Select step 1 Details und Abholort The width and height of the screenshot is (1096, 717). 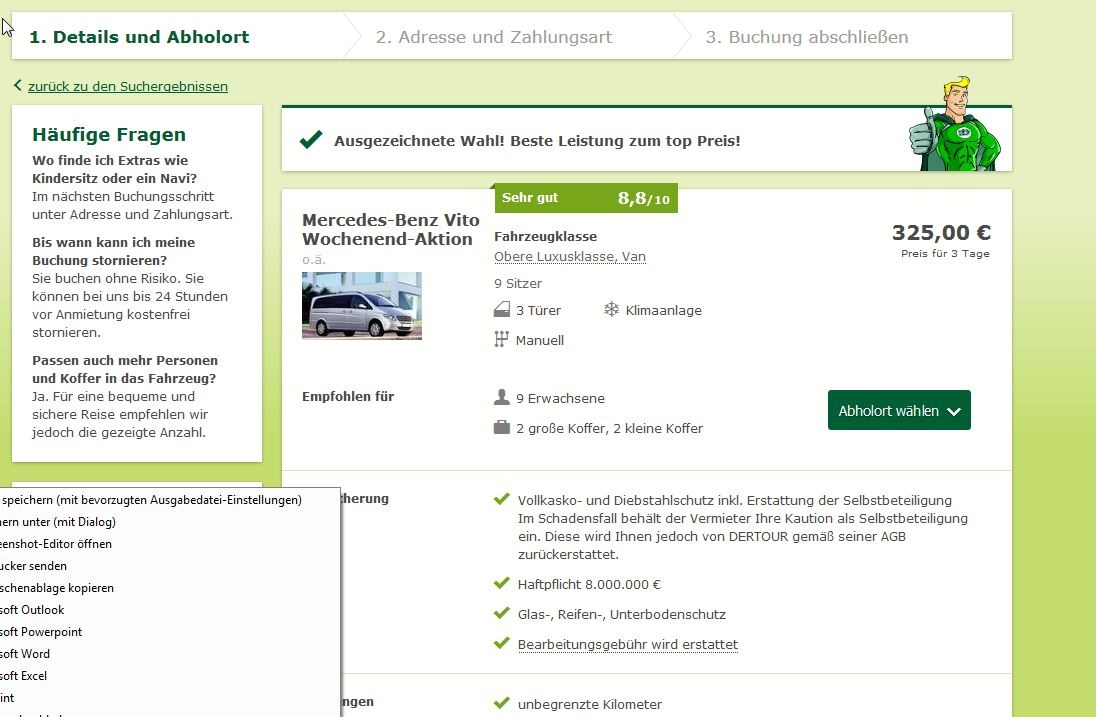pos(139,37)
